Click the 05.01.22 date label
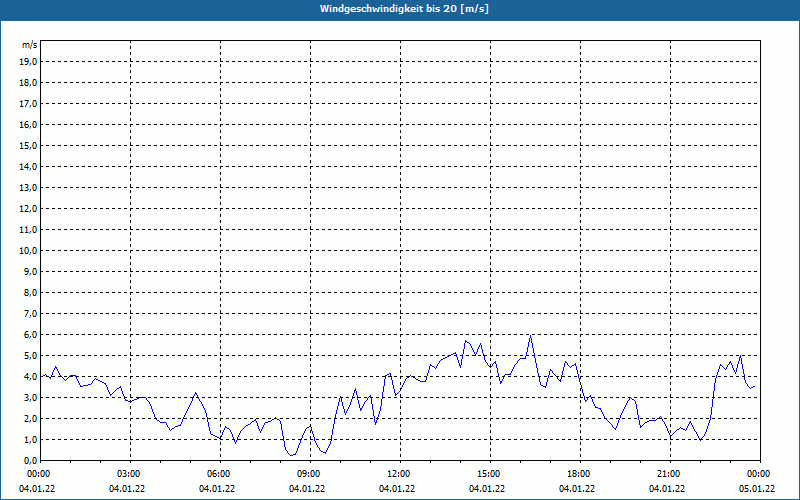 757,489
